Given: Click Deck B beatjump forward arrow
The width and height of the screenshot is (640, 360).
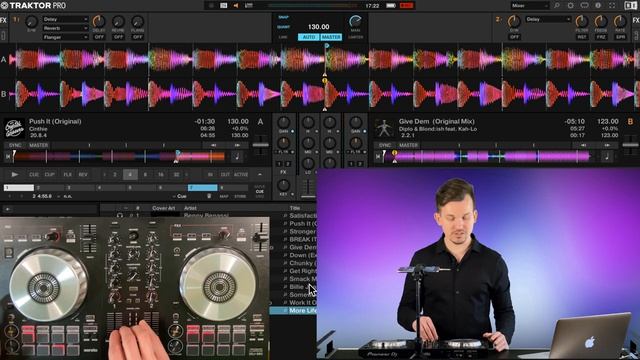Looking at the screenshot, I should point(607,145).
